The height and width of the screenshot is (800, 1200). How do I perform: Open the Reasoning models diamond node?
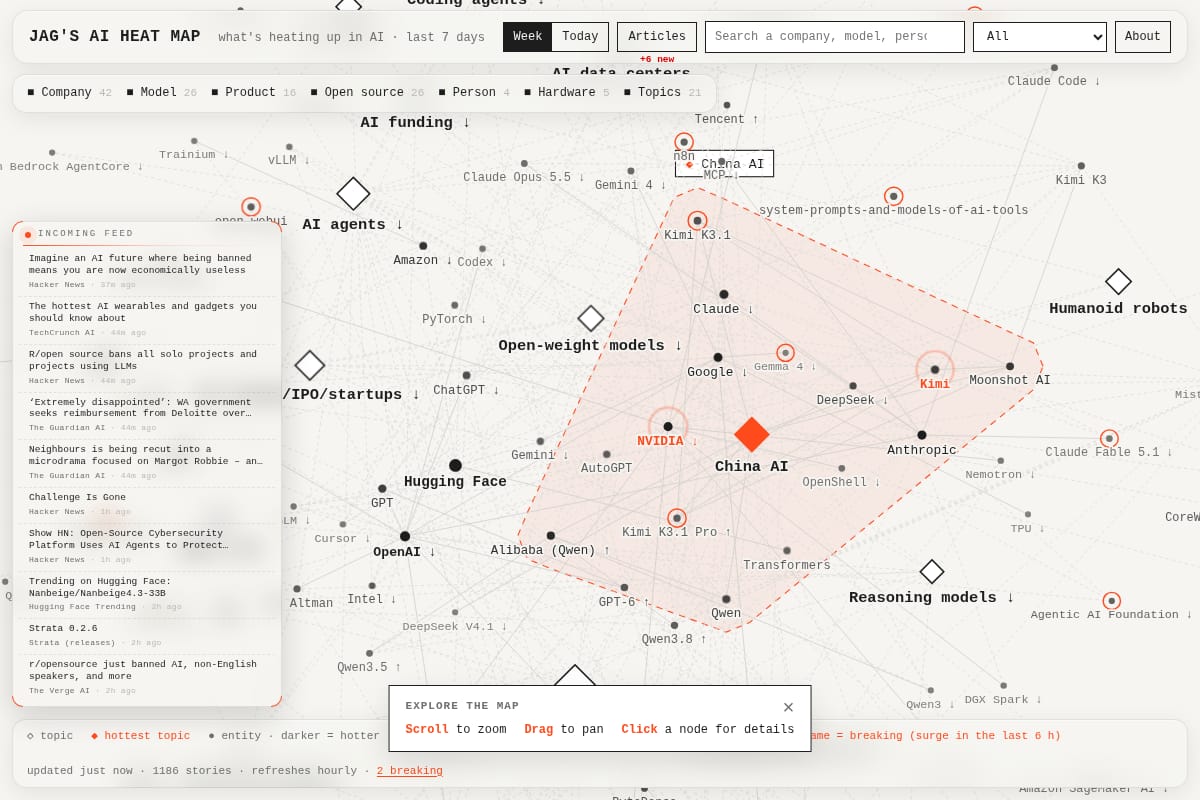pos(932,571)
